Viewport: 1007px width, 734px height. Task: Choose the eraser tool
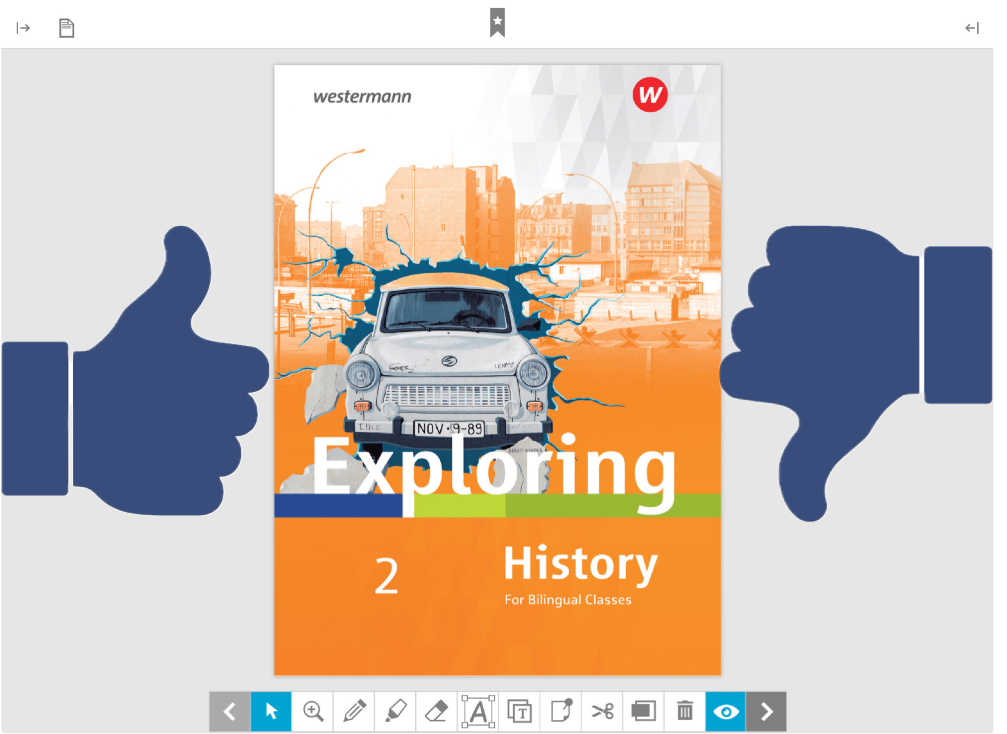(x=437, y=711)
